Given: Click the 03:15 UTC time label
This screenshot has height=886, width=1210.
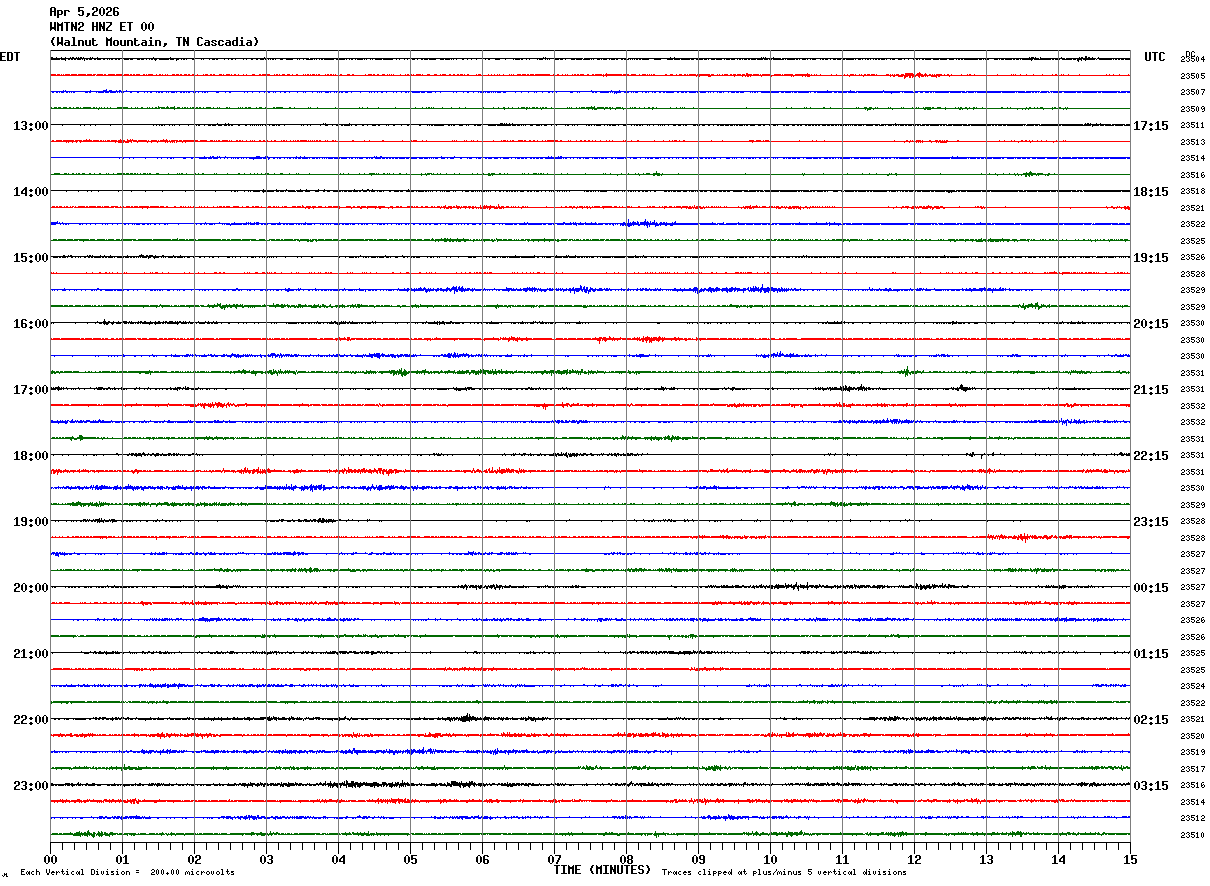Looking at the screenshot, I should click(x=1151, y=786).
